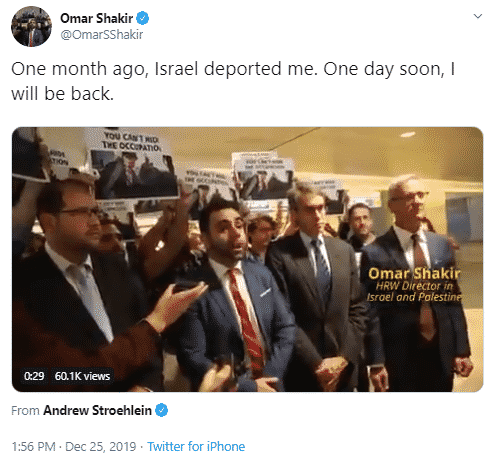
Task: Click the HRW Director caption line in the video
Action: click(x=414, y=286)
